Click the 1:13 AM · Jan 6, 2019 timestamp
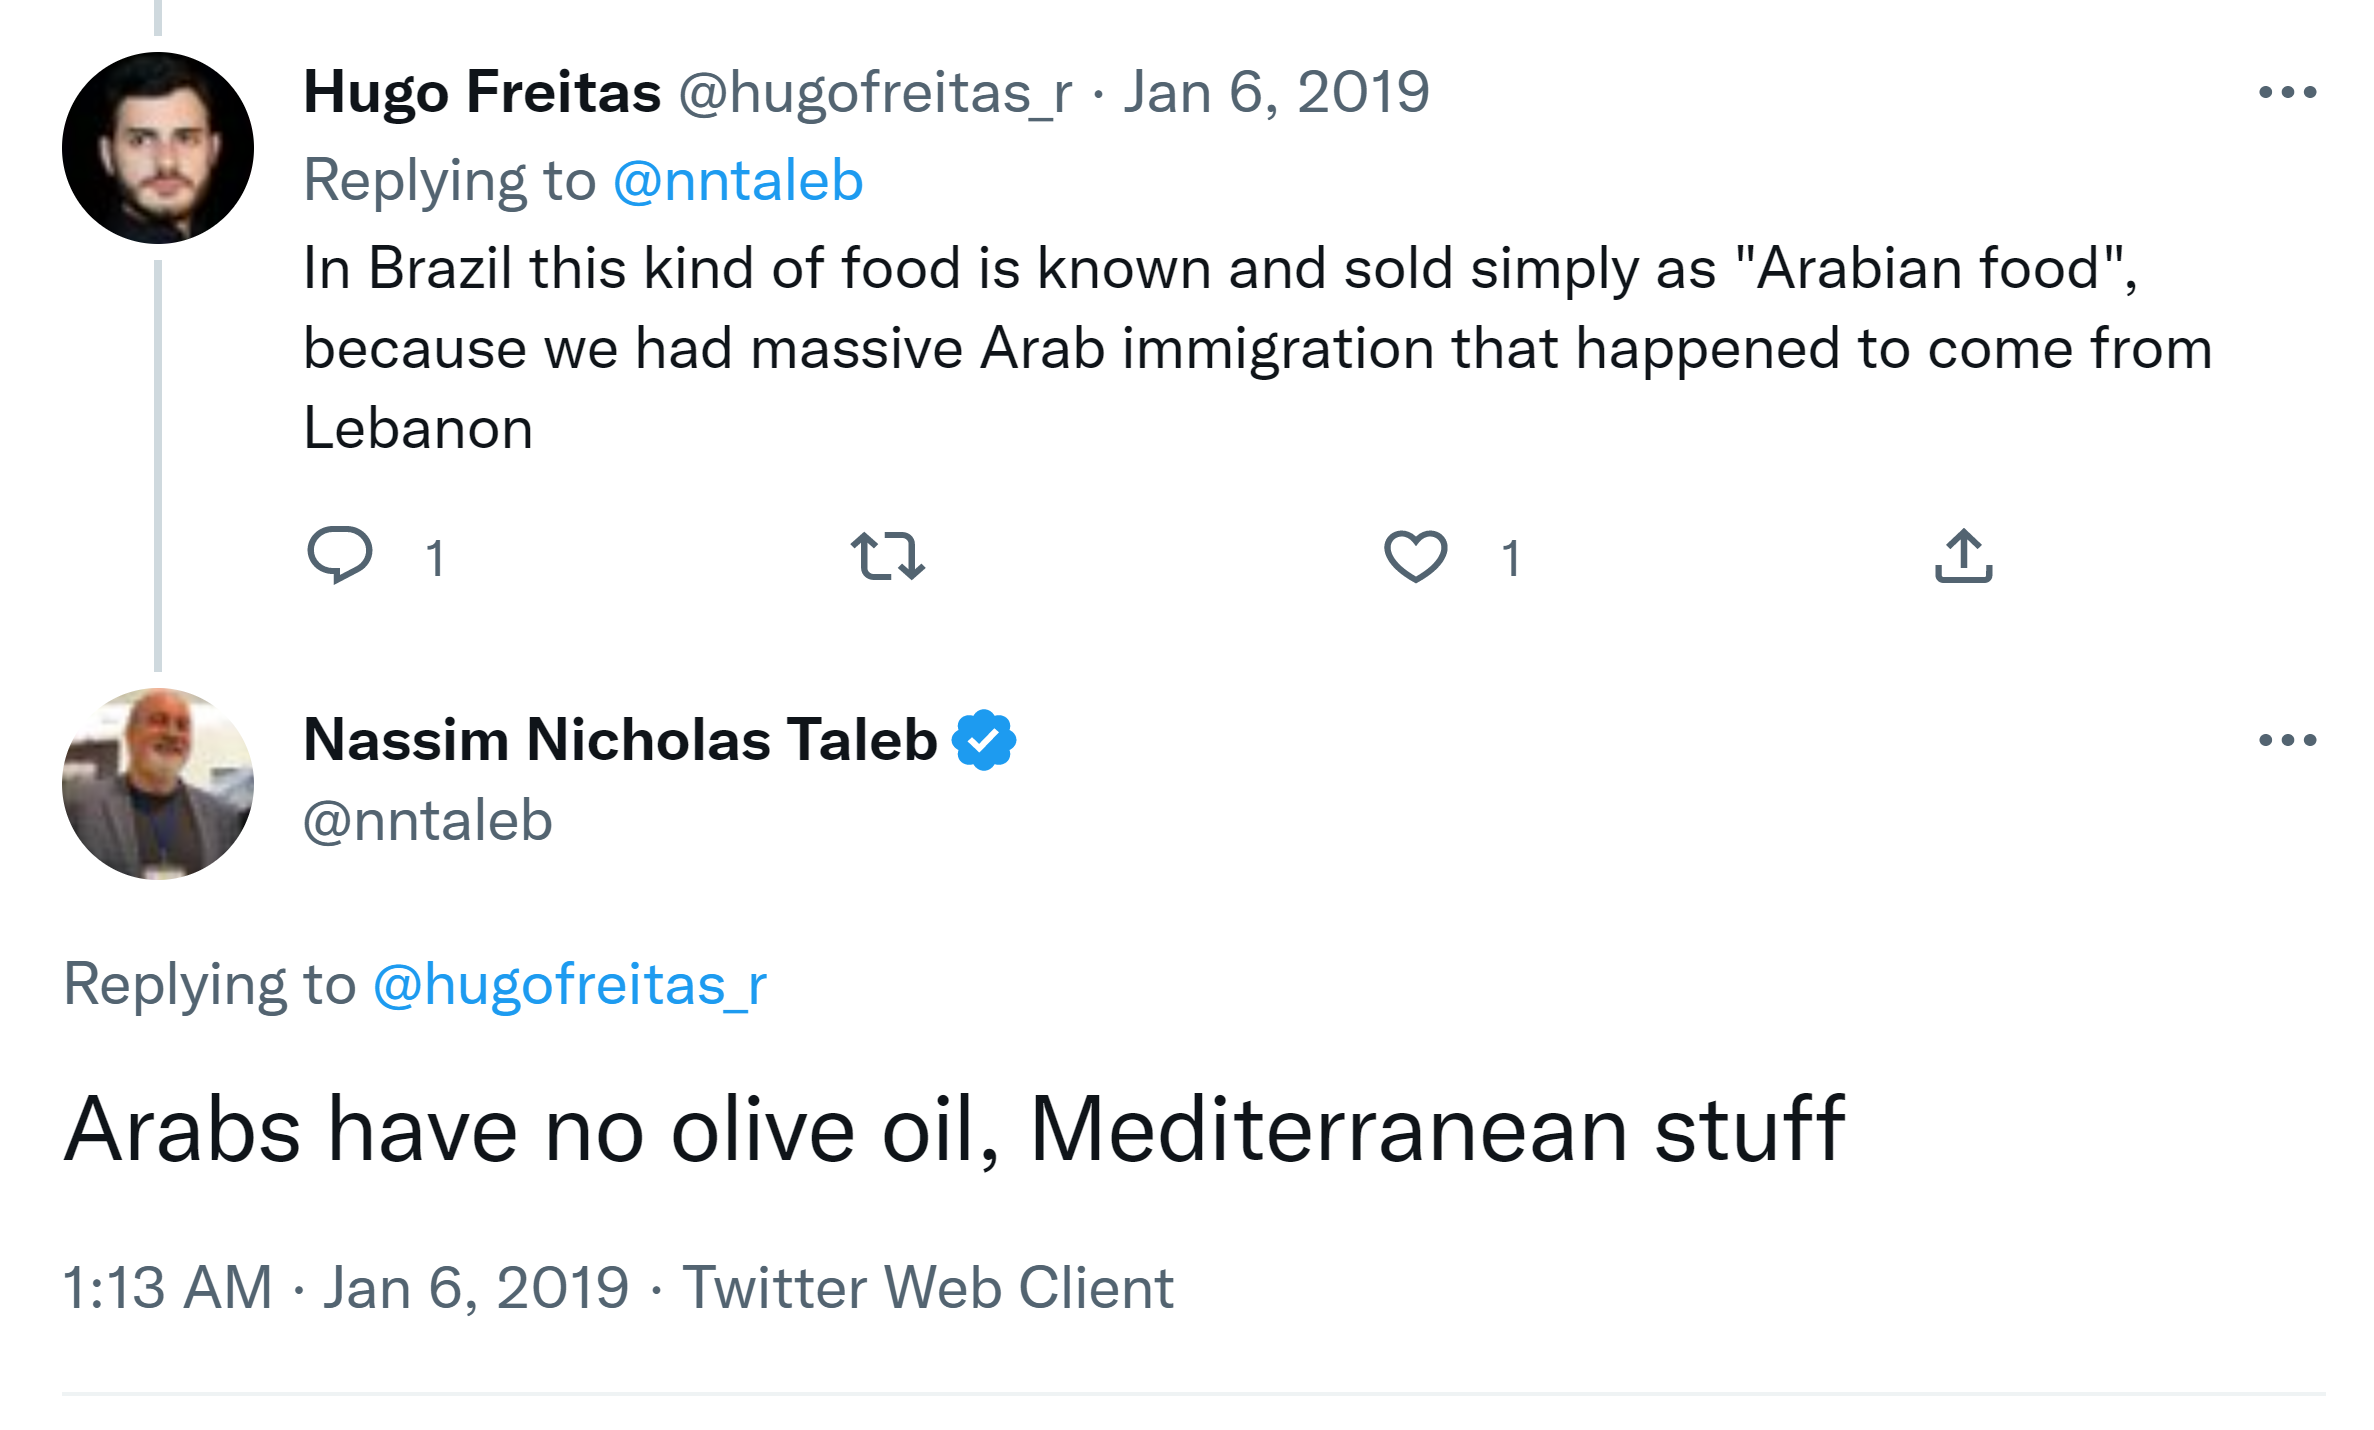The width and height of the screenshot is (2374, 1430). pos(345,1287)
